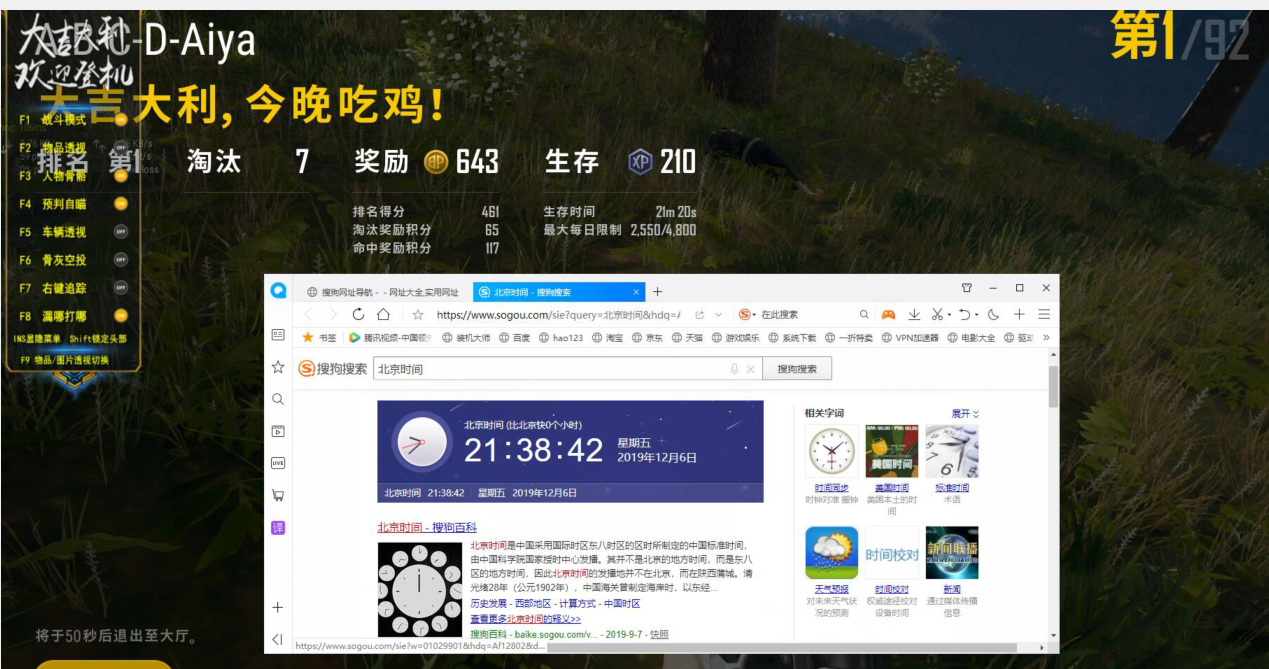The image size is (1269, 669).
Task: Click the 搜狗搜索 search button
Action: 797,369
